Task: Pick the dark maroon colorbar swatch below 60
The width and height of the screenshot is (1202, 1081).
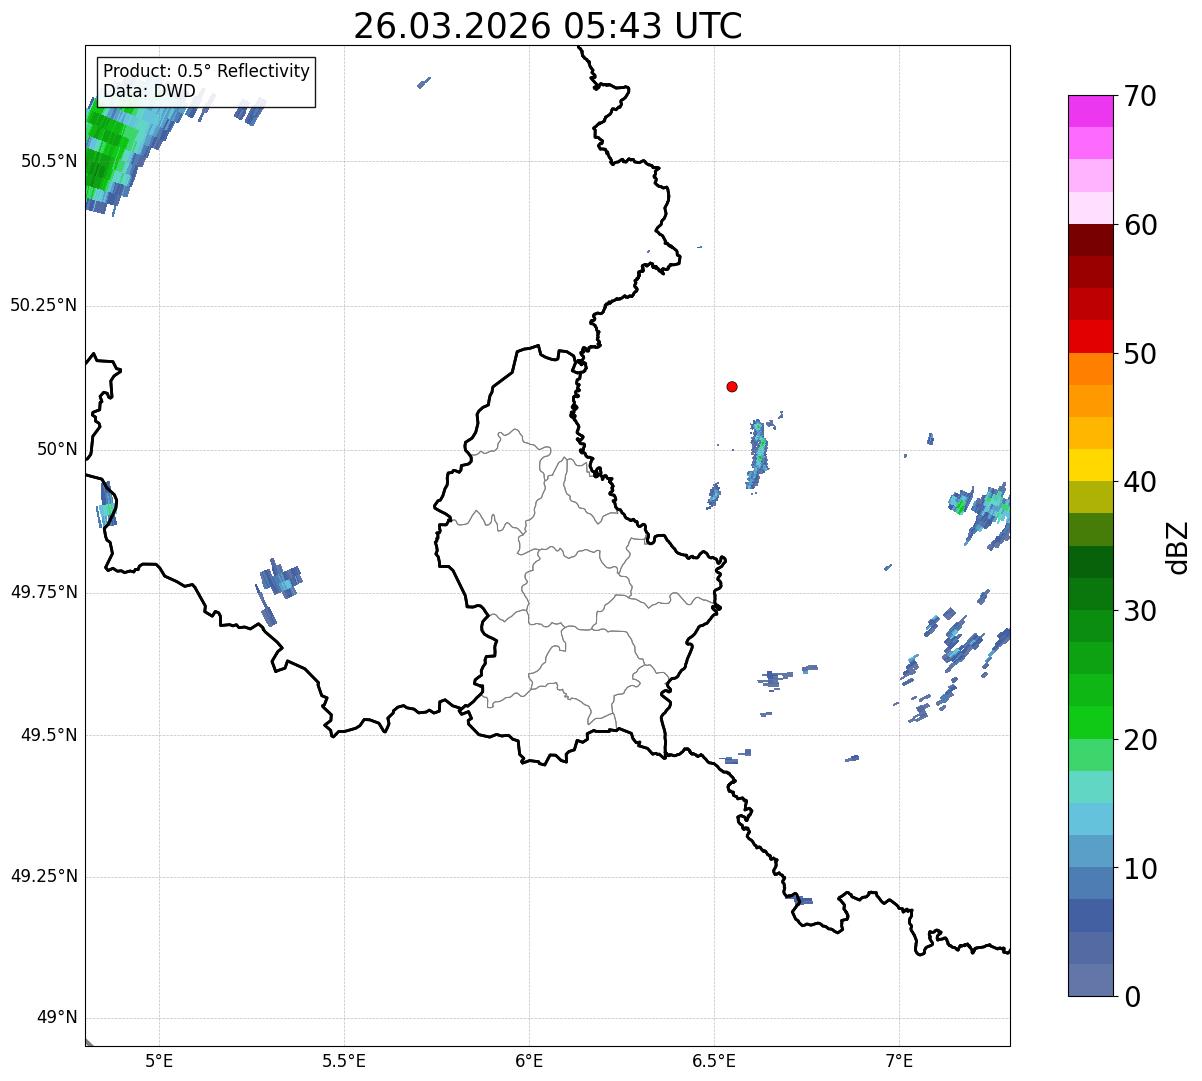Action: (1090, 241)
